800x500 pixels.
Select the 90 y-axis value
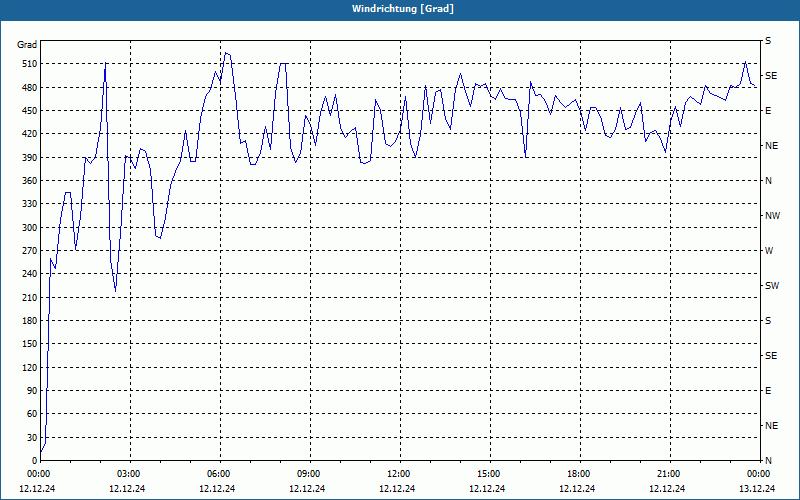[x=32, y=391]
